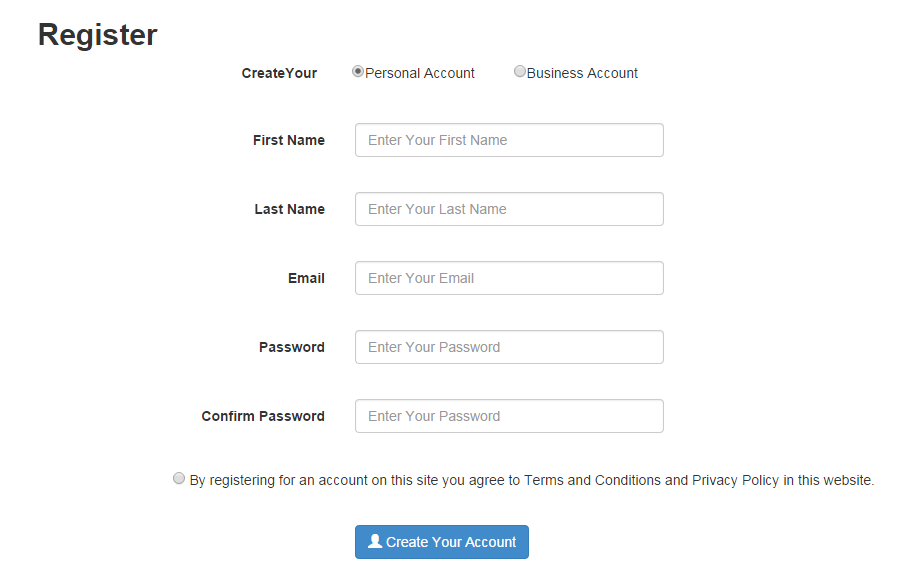914x577 pixels.
Task: Open the Terms and Conditions link
Action: click(589, 480)
